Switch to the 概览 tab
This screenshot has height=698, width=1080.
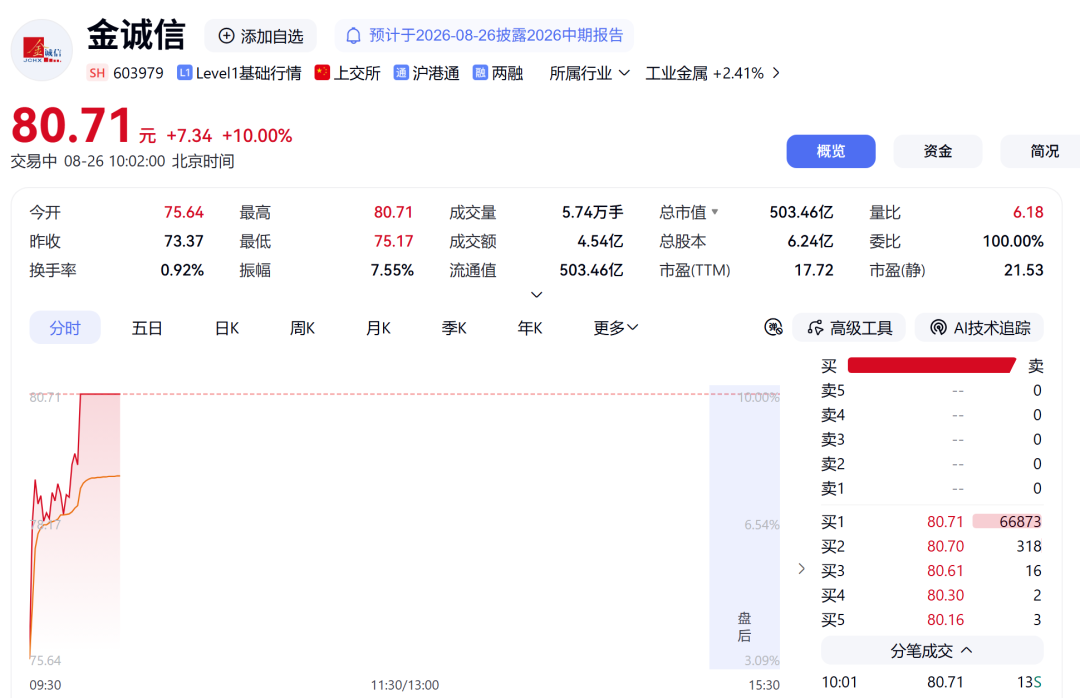(831, 151)
